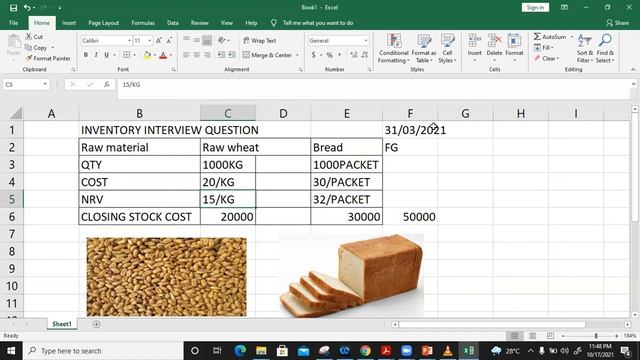
Task: Open the font size dropdown
Action: (x=150, y=41)
